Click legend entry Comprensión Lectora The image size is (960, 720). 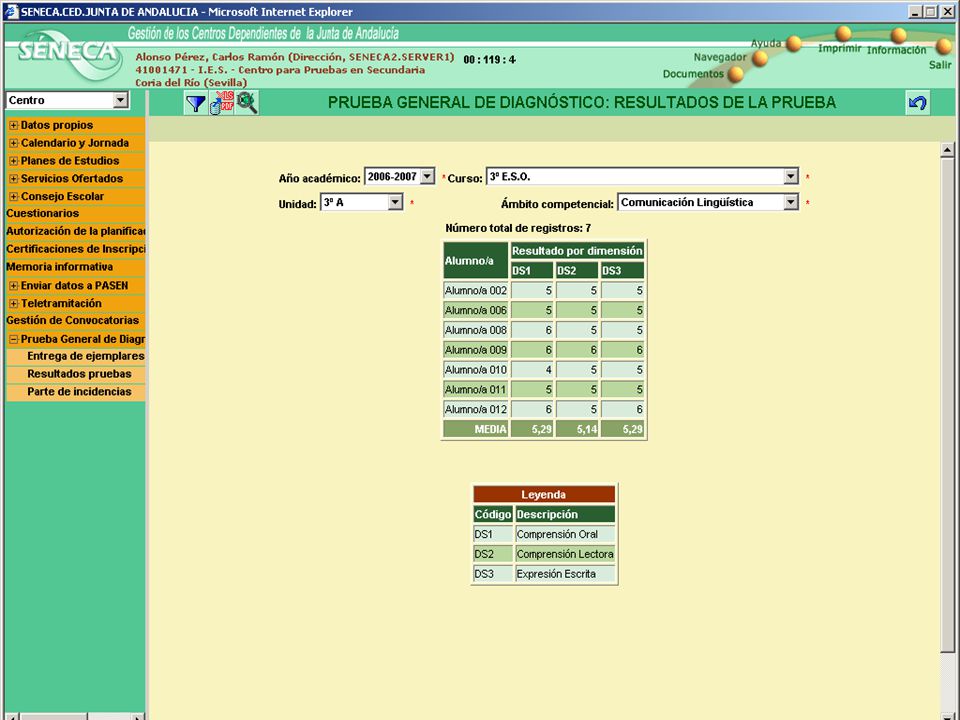pyautogui.click(x=564, y=553)
